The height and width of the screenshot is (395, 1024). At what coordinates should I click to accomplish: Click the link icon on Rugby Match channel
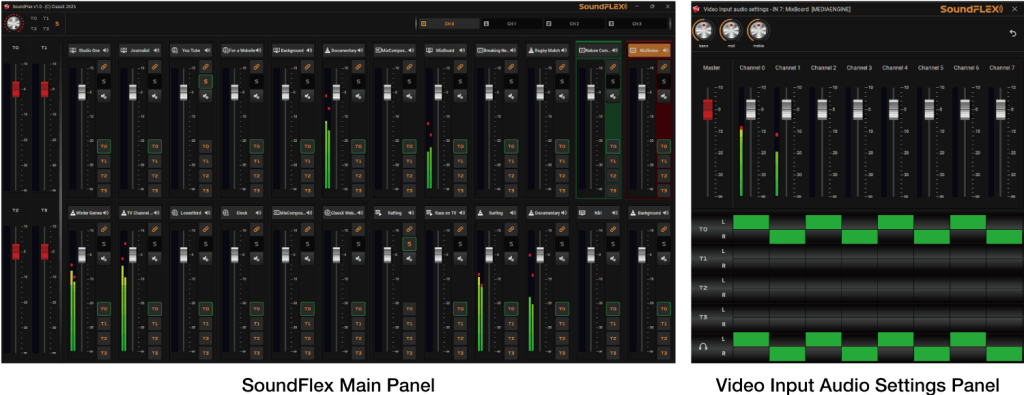562,67
